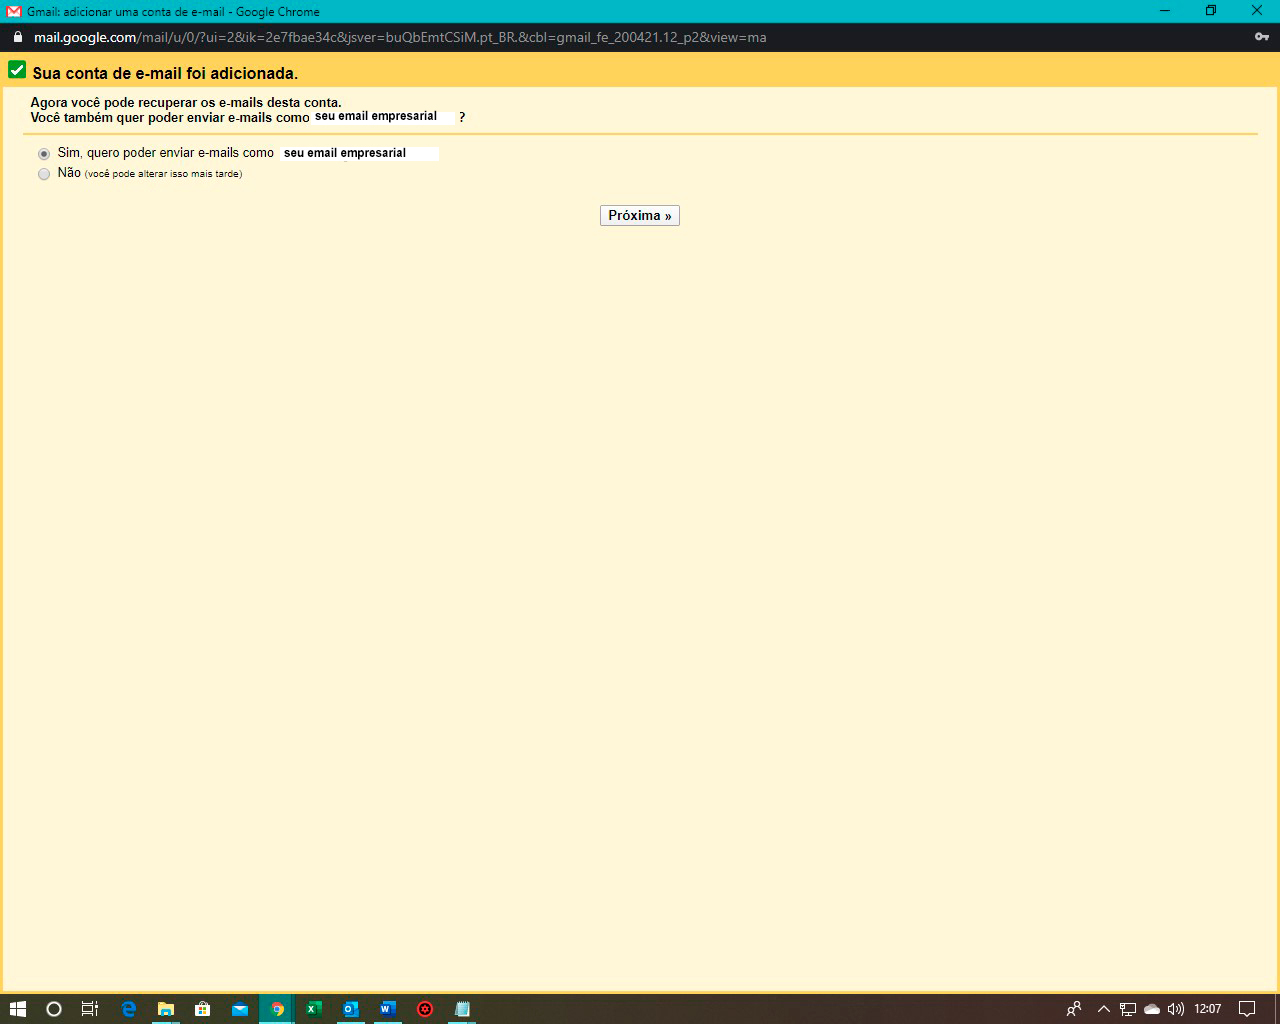Open the Mail app from taskbar
Image resolution: width=1280 pixels, height=1024 pixels.
click(x=240, y=1009)
